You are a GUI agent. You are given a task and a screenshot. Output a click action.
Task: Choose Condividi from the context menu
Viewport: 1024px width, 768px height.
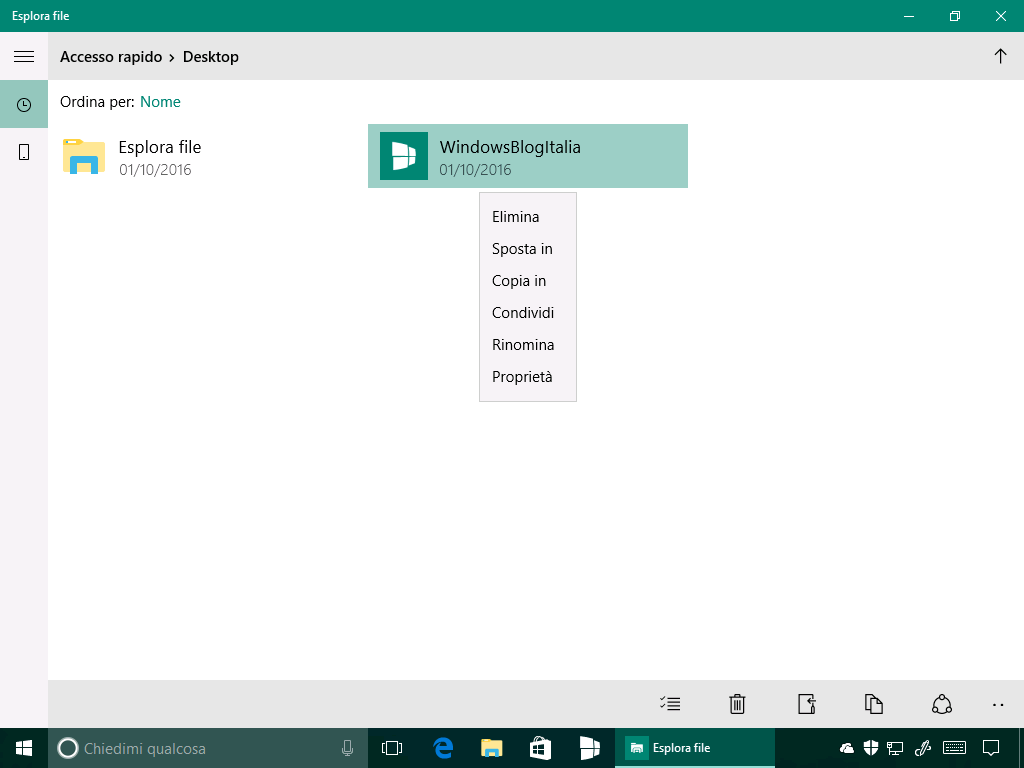tap(528, 313)
